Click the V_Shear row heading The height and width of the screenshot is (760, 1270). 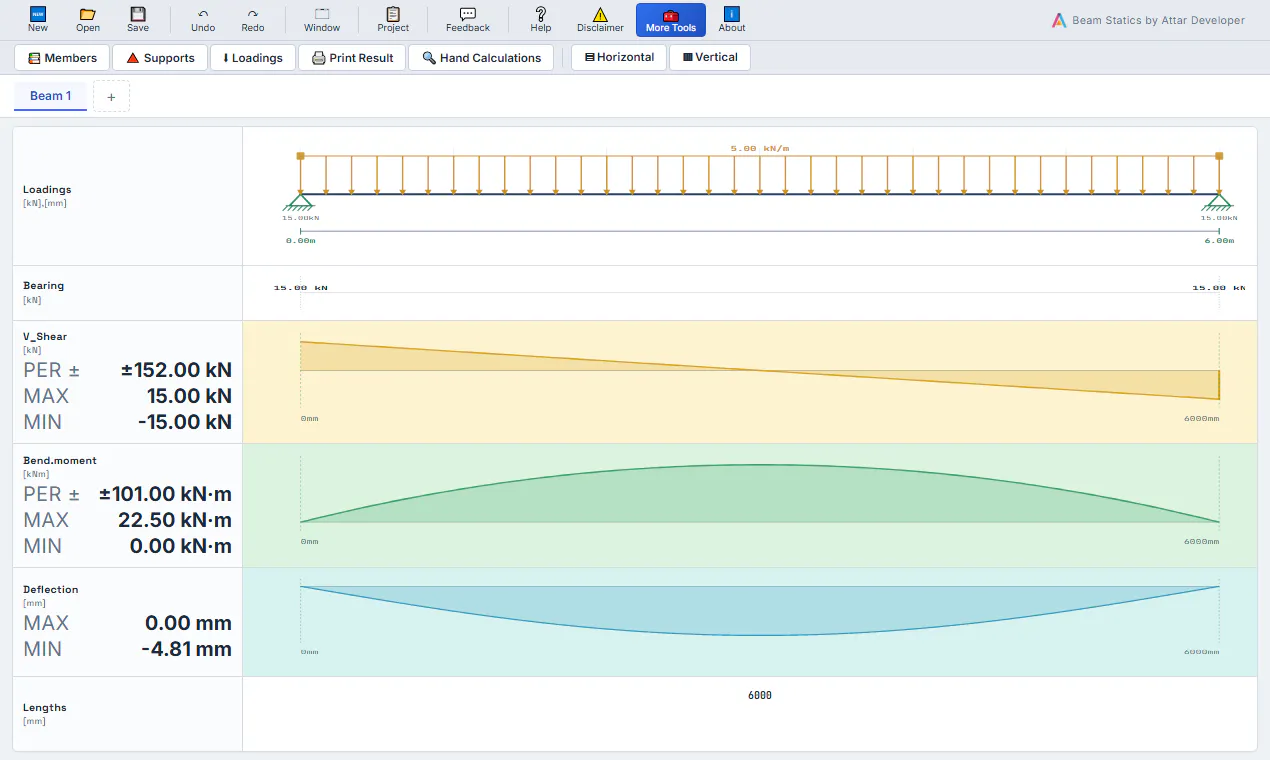click(45, 337)
